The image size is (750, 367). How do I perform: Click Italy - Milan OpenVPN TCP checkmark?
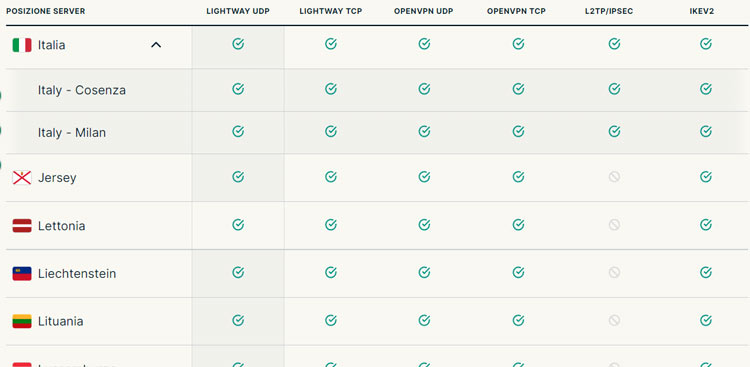tap(518, 131)
